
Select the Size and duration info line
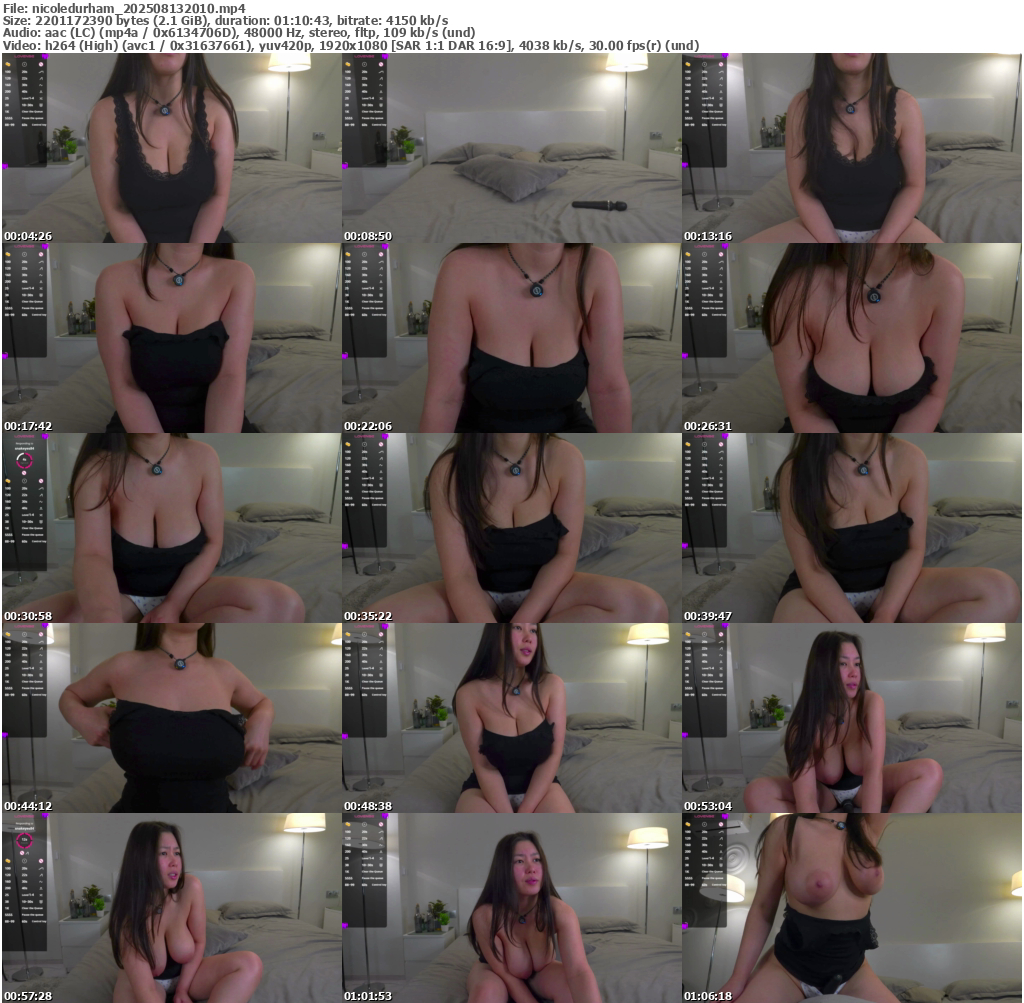(x=225, y=21)
